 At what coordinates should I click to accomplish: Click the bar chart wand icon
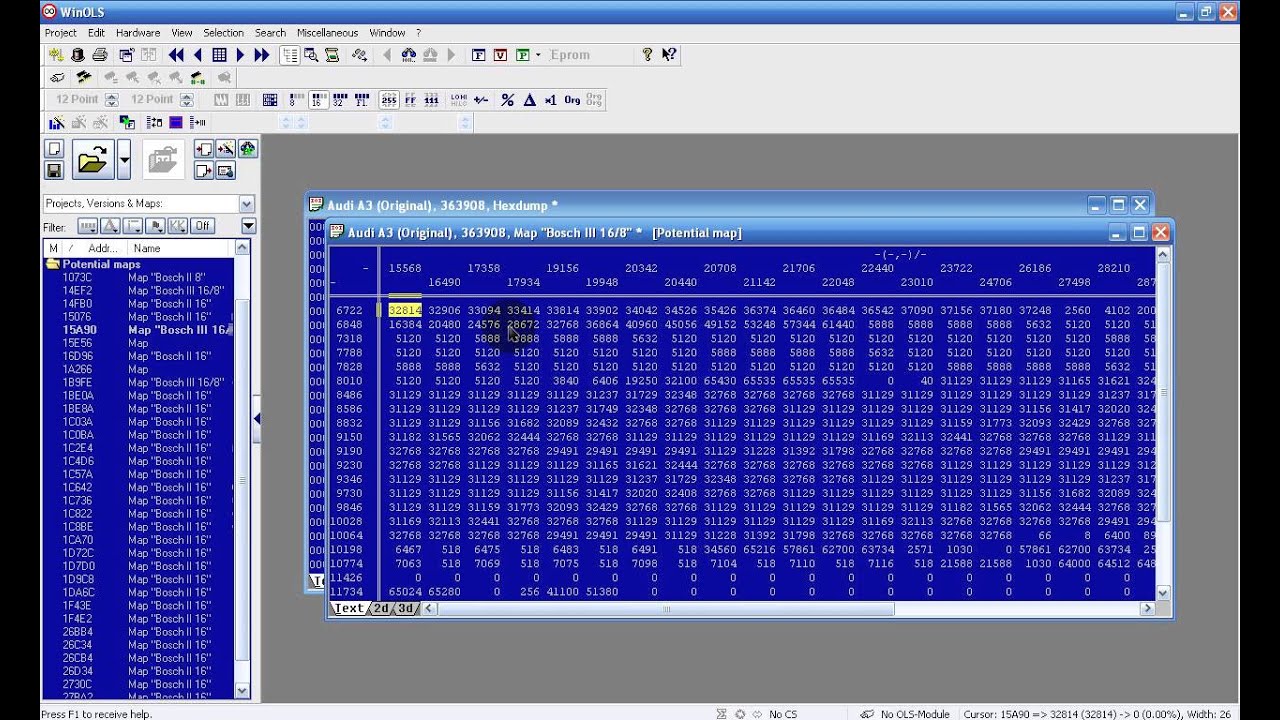pos(56,122)
